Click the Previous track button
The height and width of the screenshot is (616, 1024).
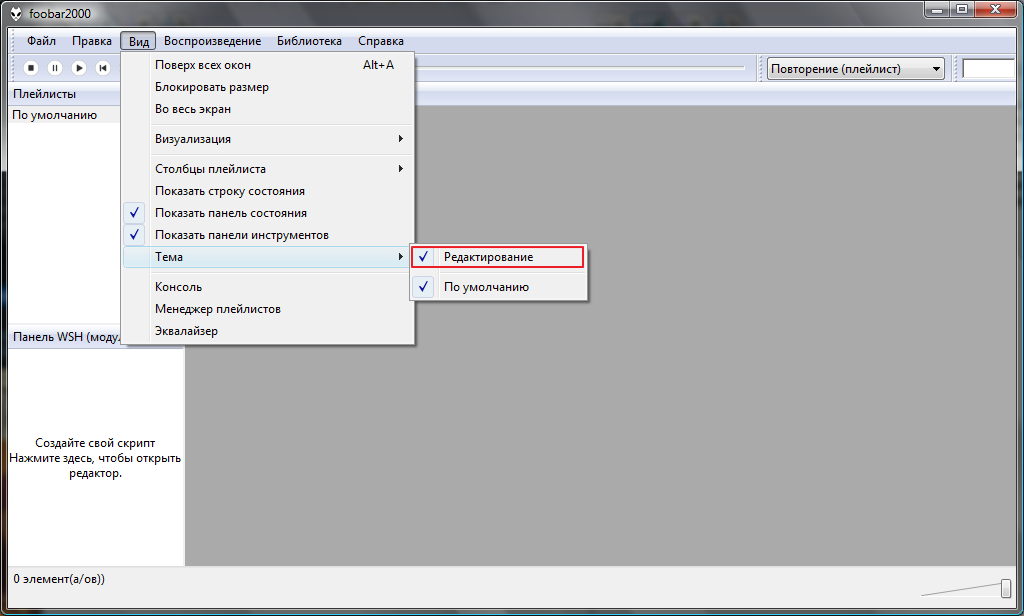coord(103,68)
